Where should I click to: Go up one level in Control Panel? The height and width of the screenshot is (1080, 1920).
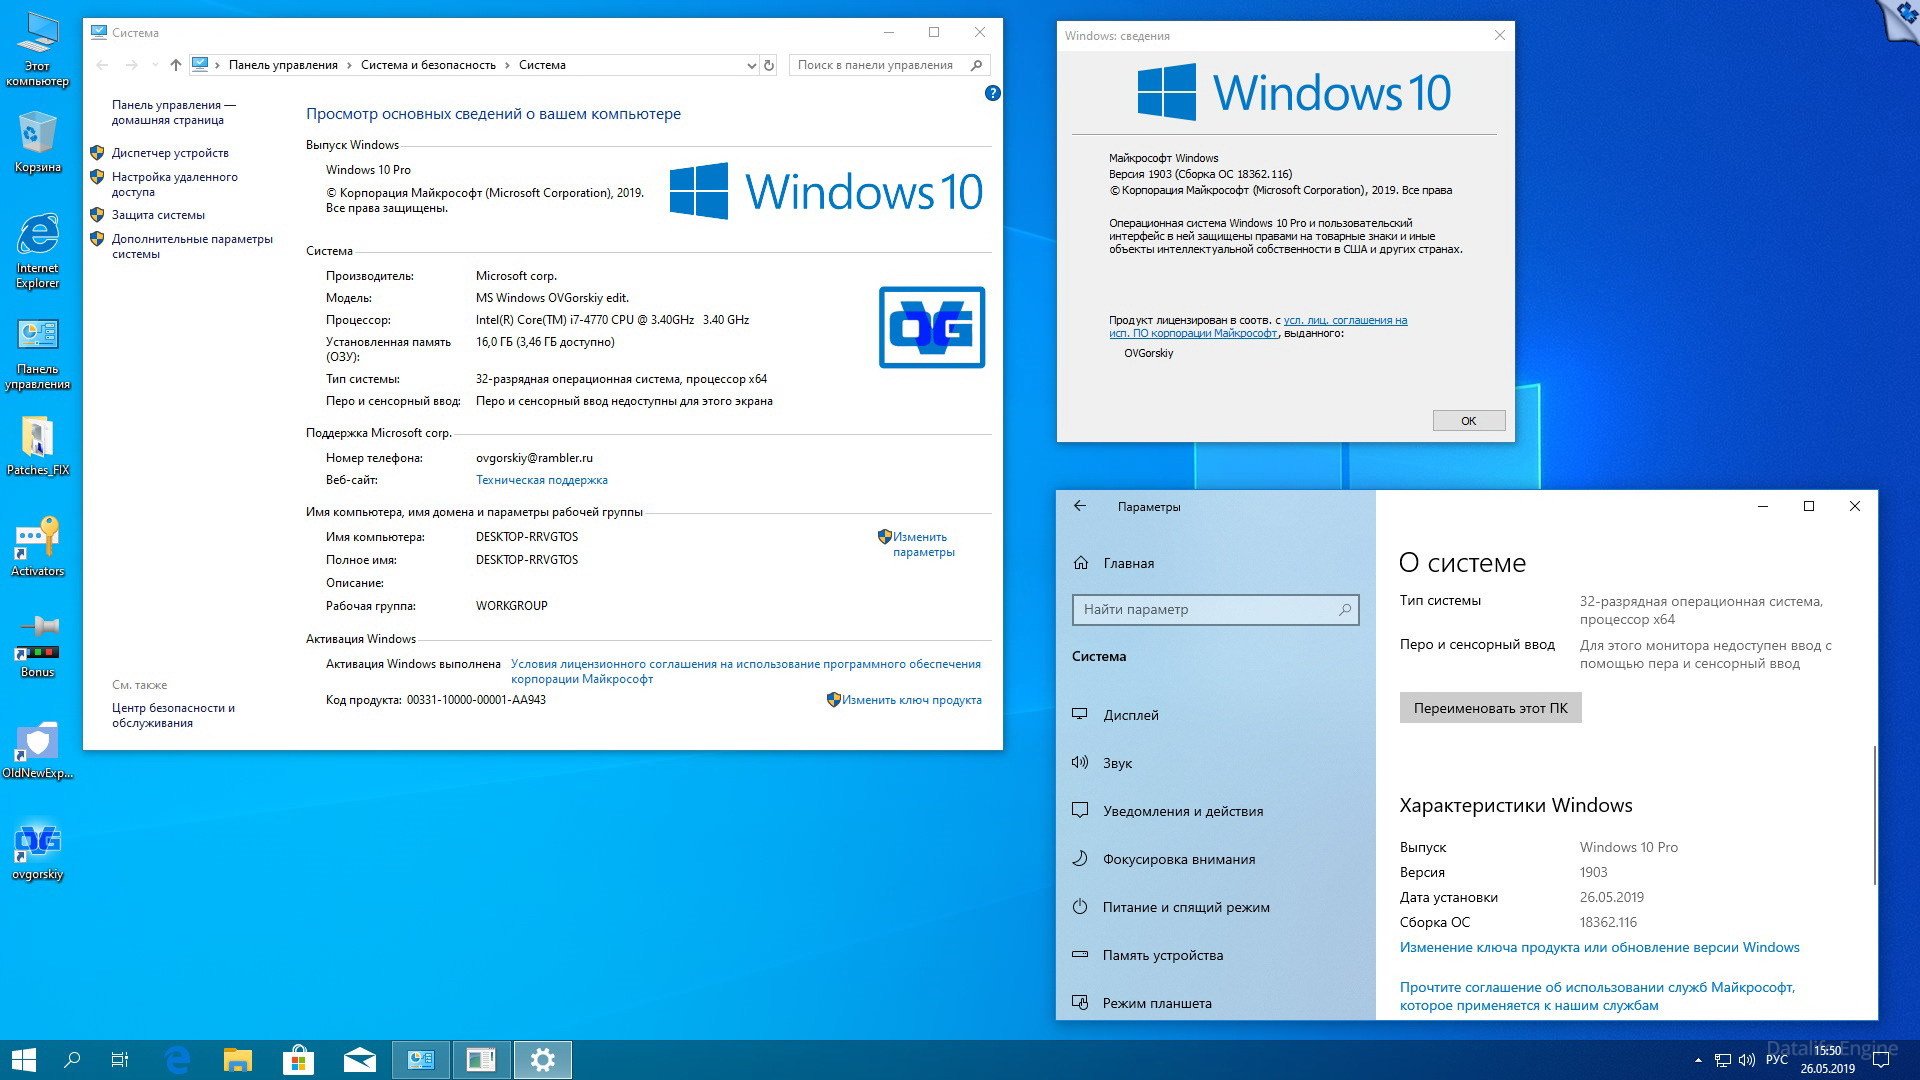click(x=176, y=65)
